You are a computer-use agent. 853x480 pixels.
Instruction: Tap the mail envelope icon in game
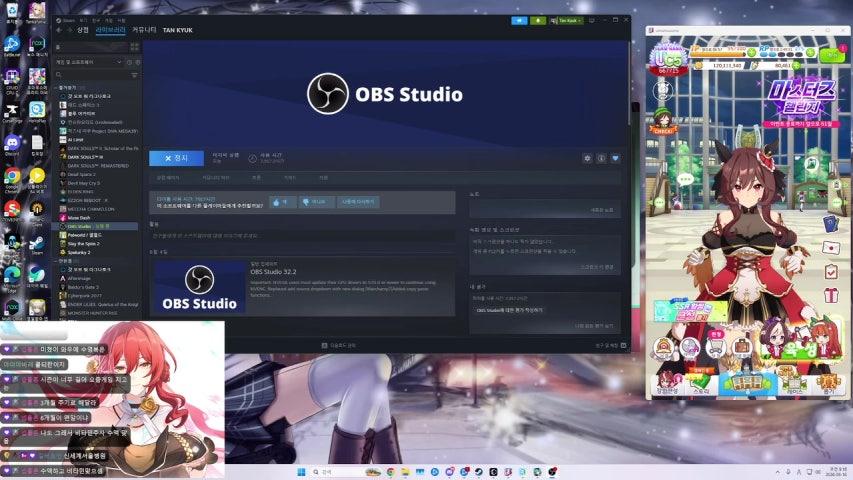point(831,248)
